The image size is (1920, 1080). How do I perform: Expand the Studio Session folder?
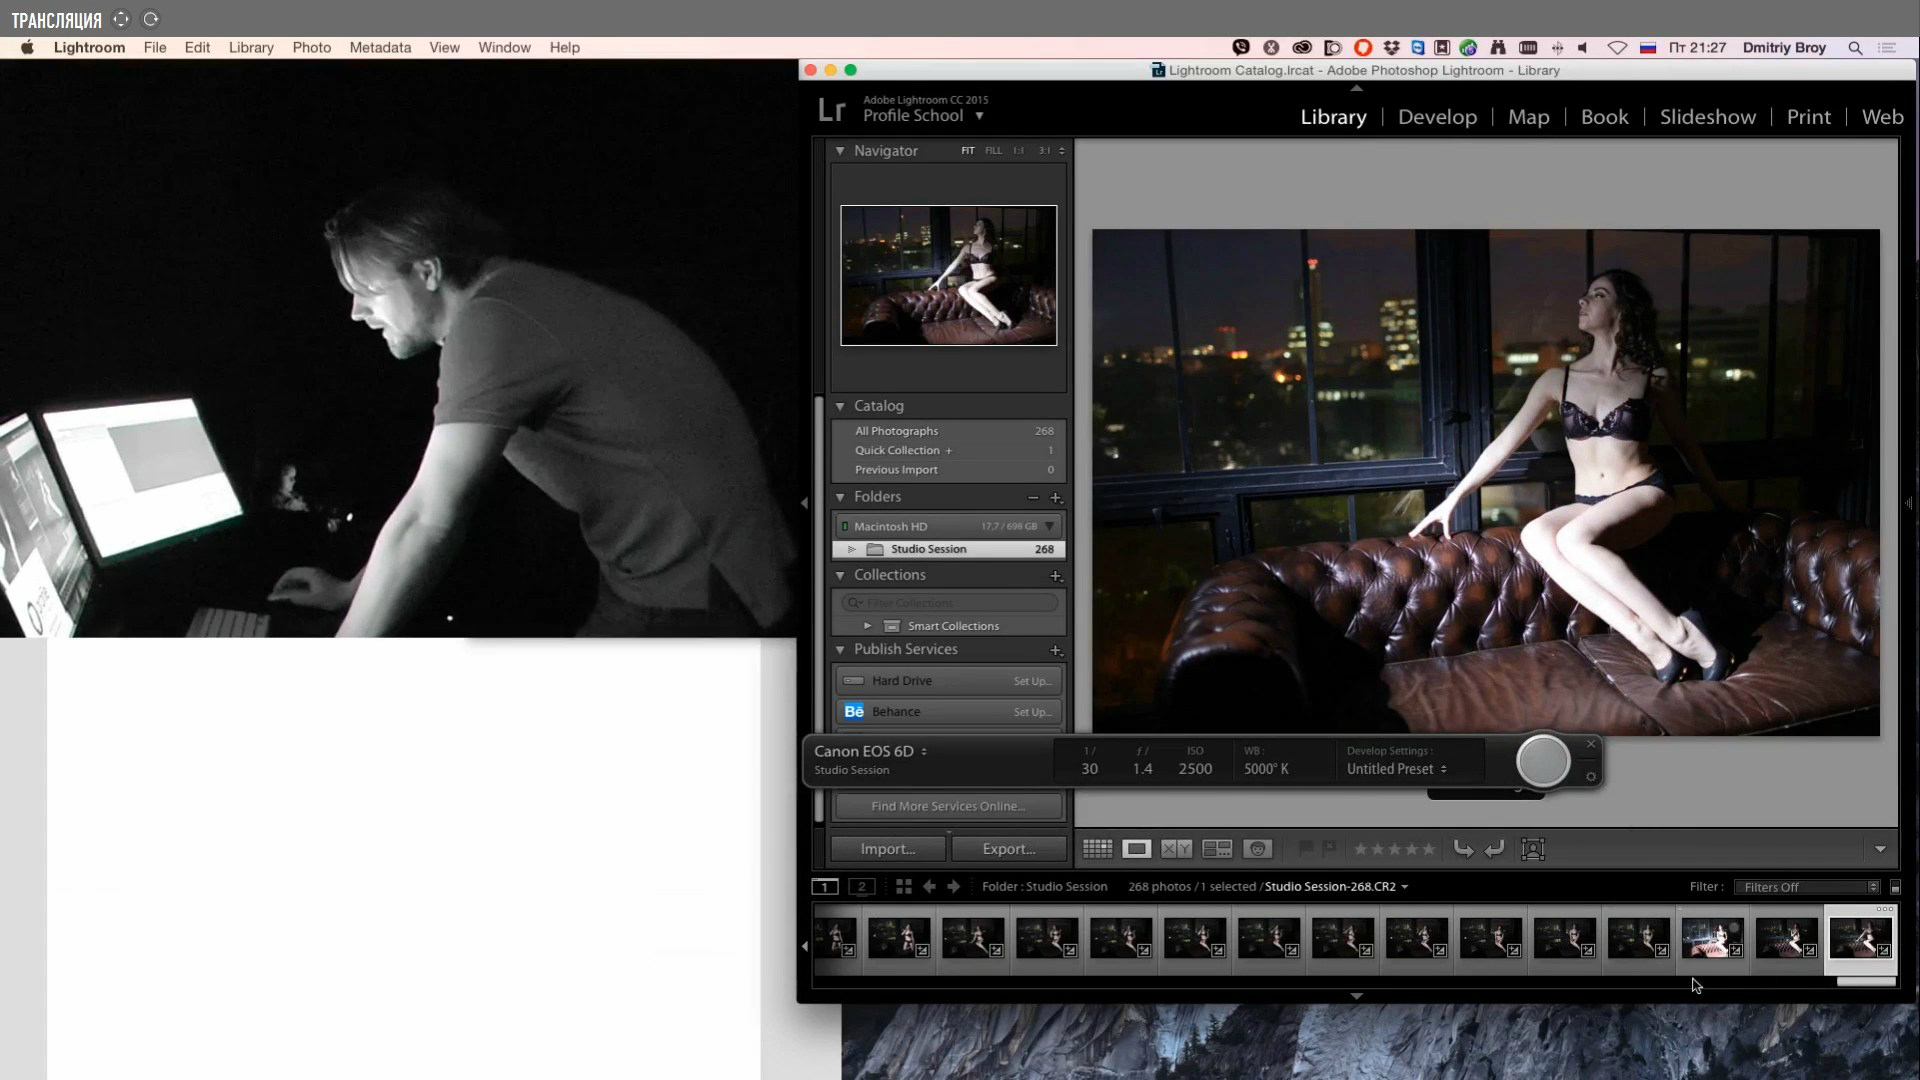coord(852,549)
